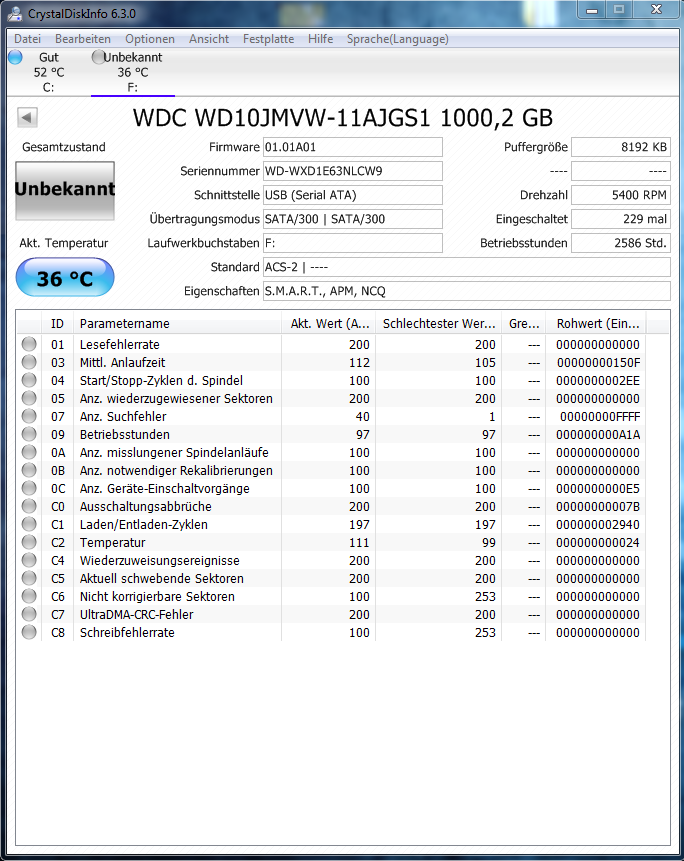Click the raw value 000000000A1A
Image resolution: width=684 pixels, height=861 pixels.
click(x=598, y=434)
